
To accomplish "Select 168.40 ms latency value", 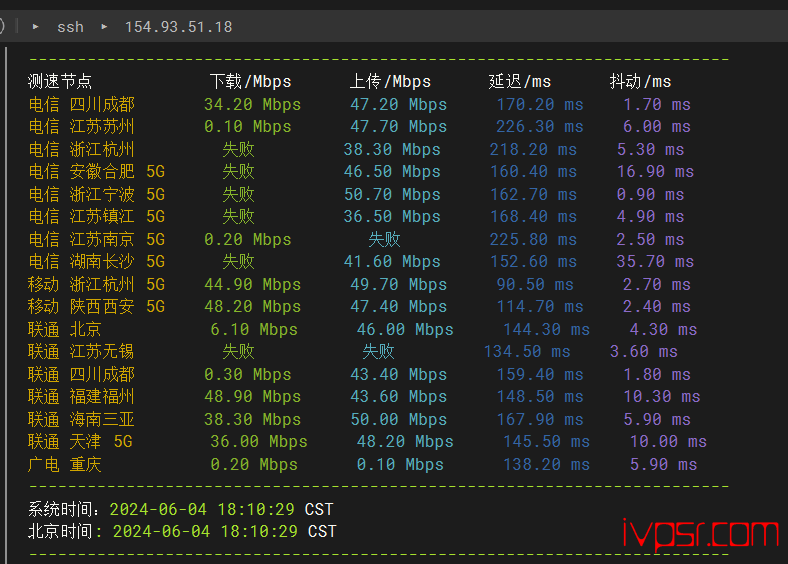I will coord(533,217).
